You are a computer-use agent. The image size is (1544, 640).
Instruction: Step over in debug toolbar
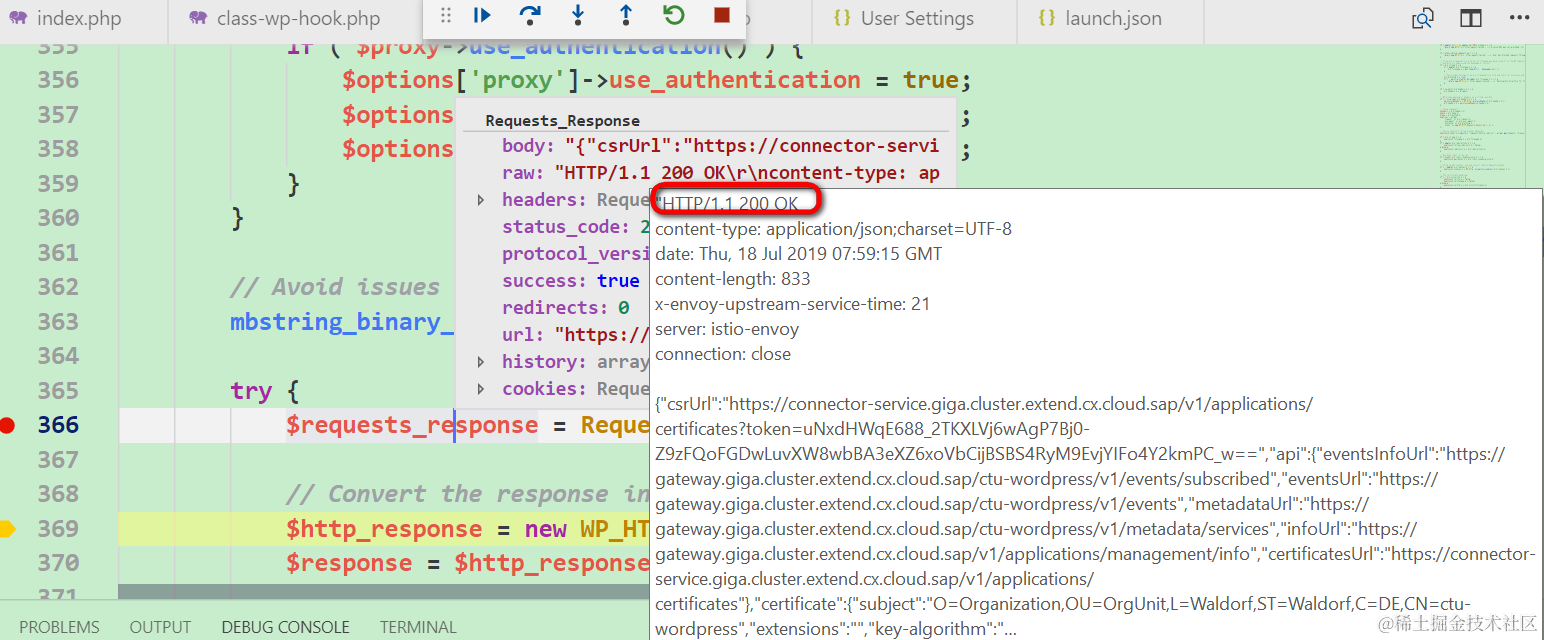pyautogui.click(x=530, y=15)
